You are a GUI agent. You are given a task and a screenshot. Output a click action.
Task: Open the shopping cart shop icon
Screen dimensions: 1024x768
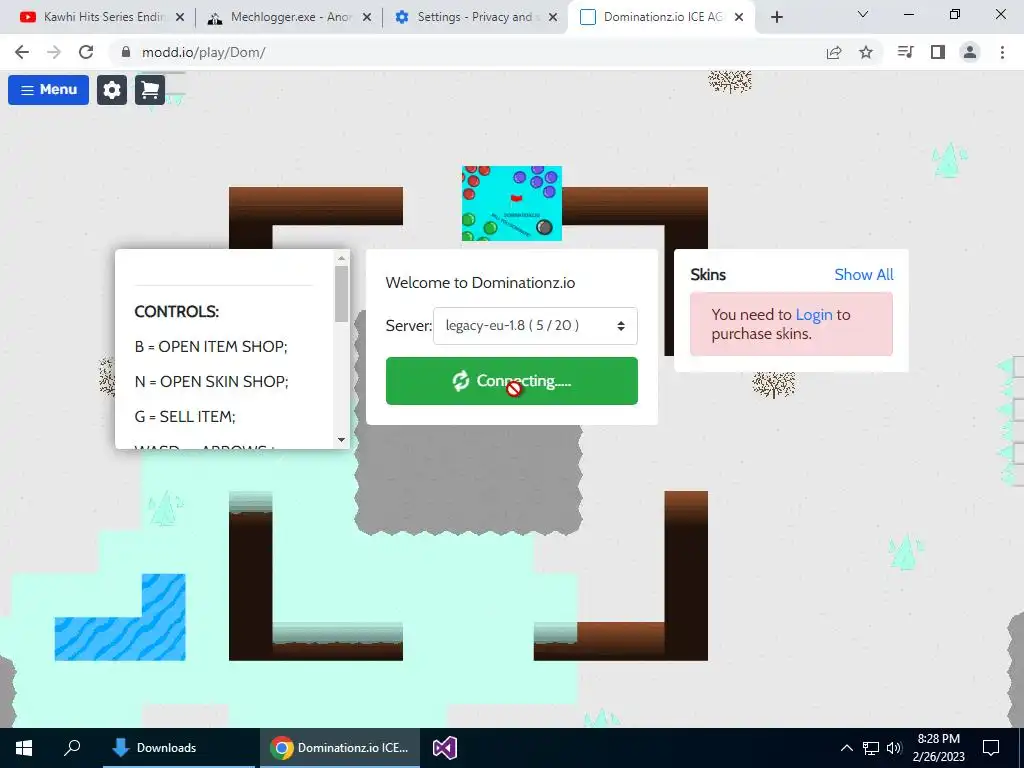point(150,89)
